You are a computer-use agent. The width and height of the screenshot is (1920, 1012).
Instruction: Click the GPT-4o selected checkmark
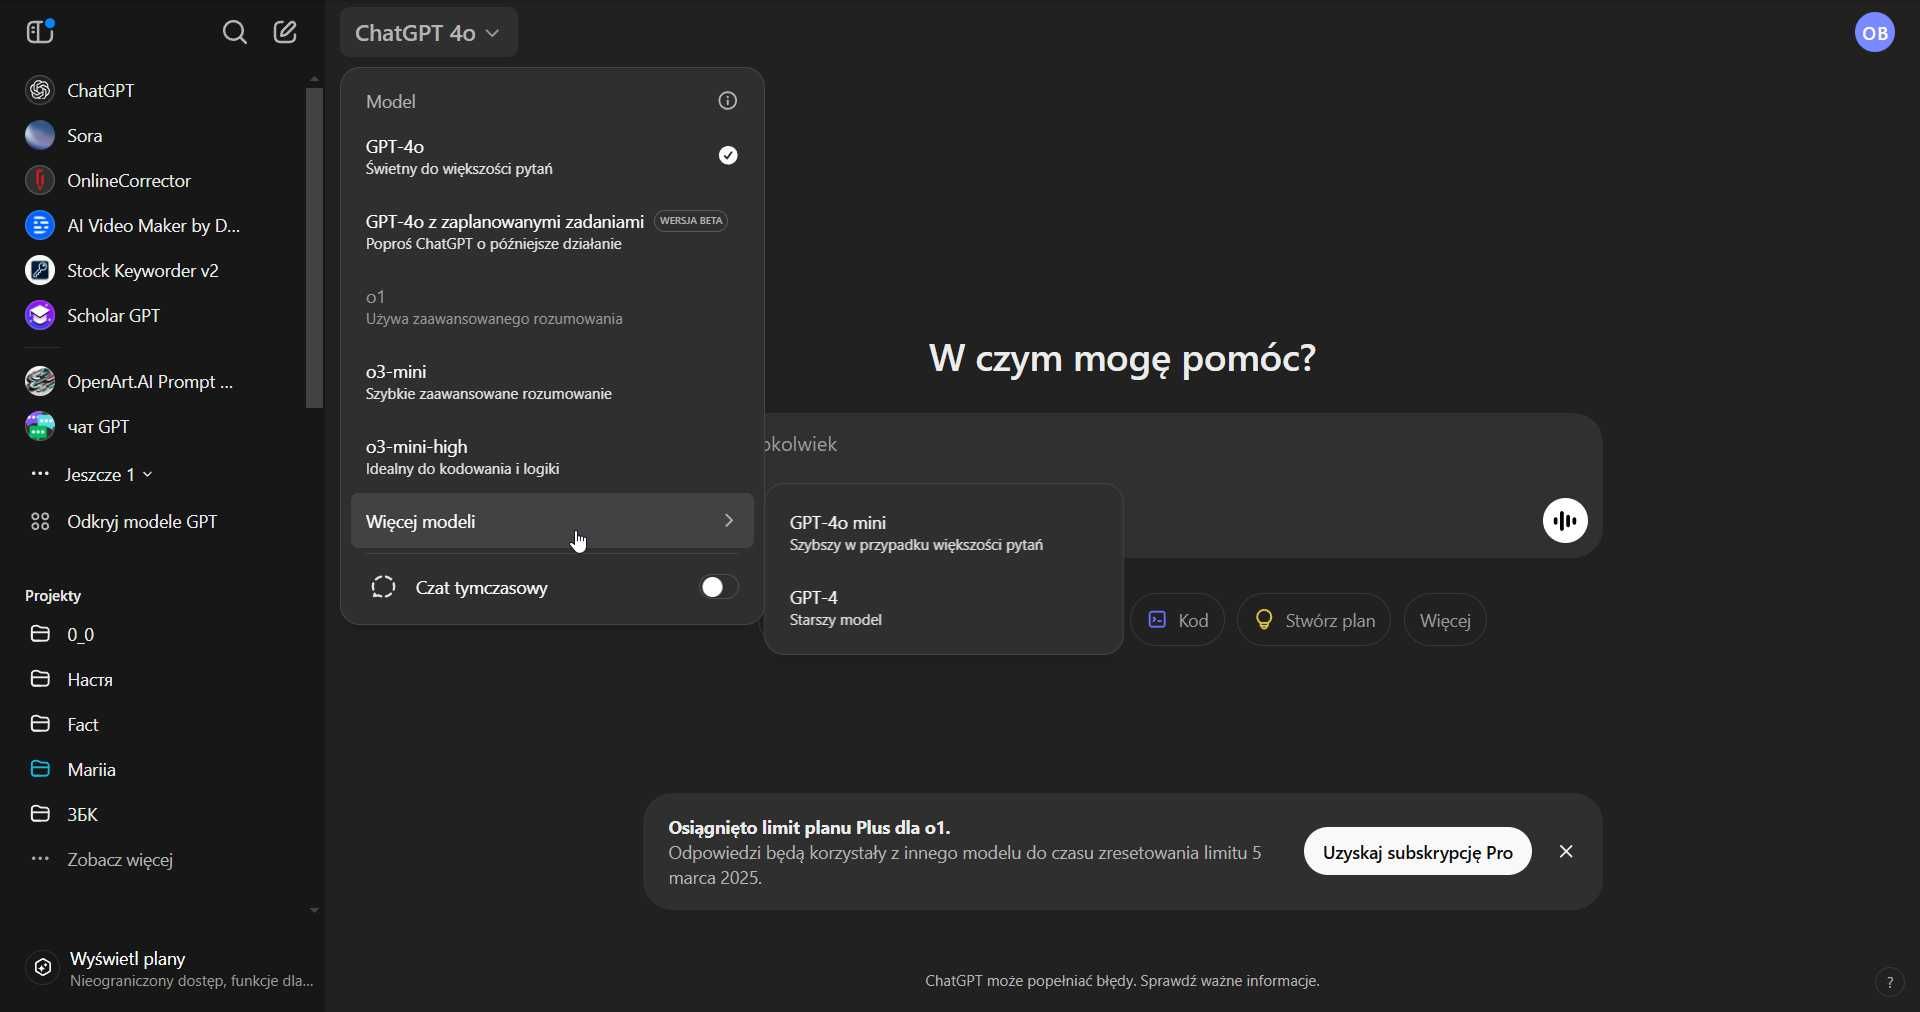point(728,155)
